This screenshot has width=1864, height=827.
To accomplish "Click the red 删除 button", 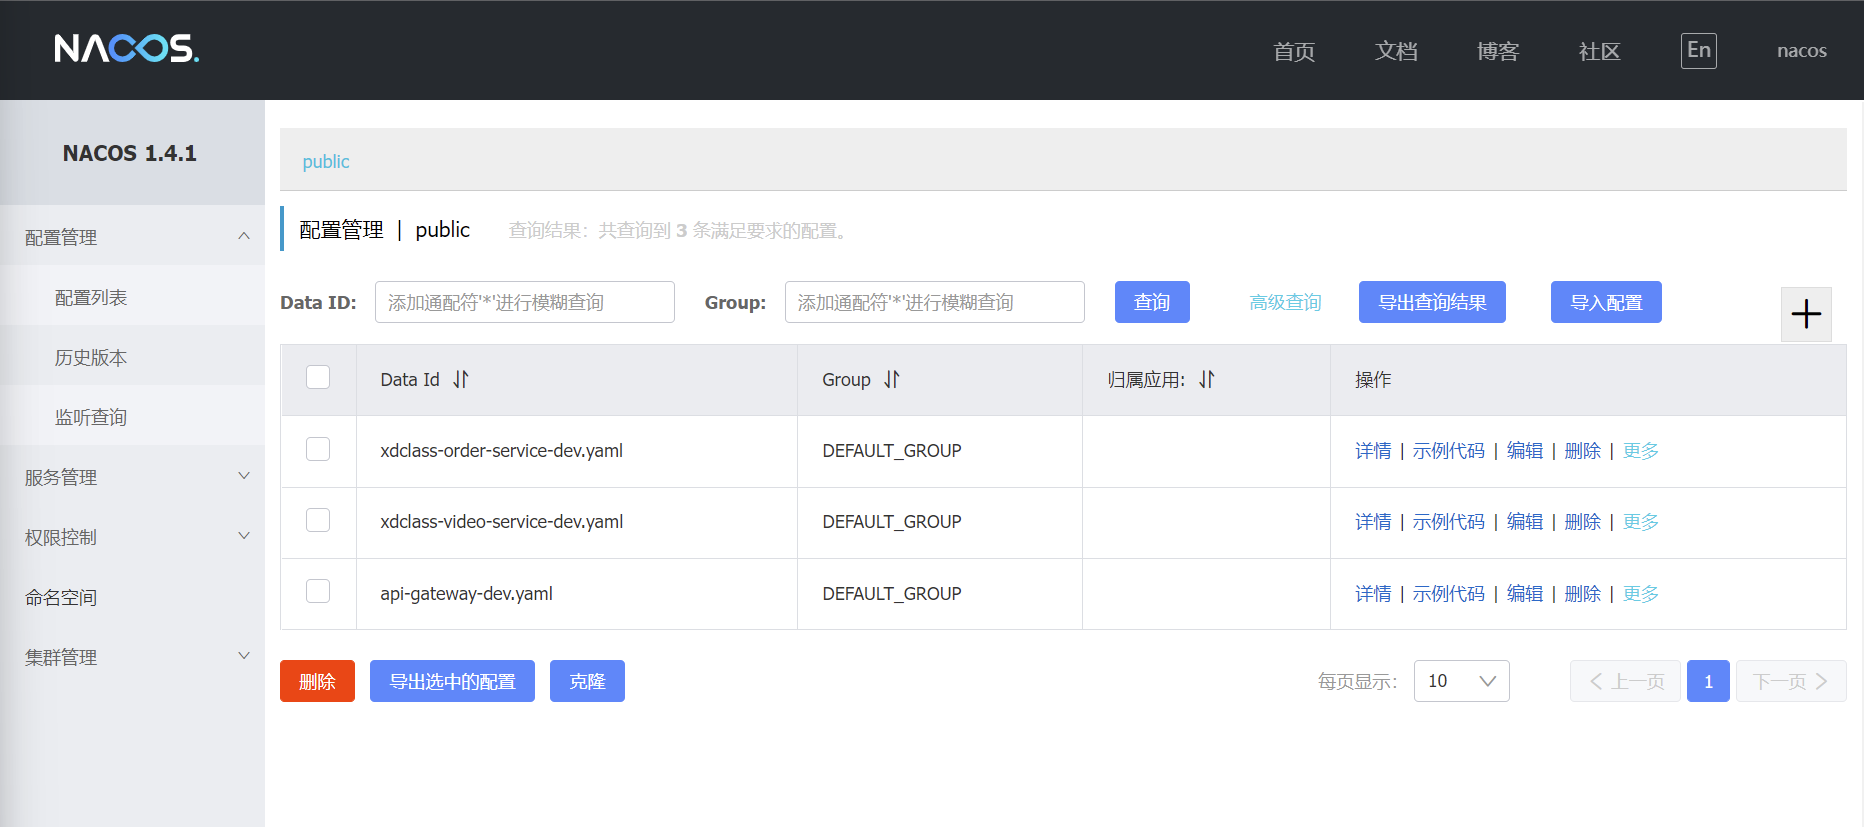I will [x=317, y=681].
